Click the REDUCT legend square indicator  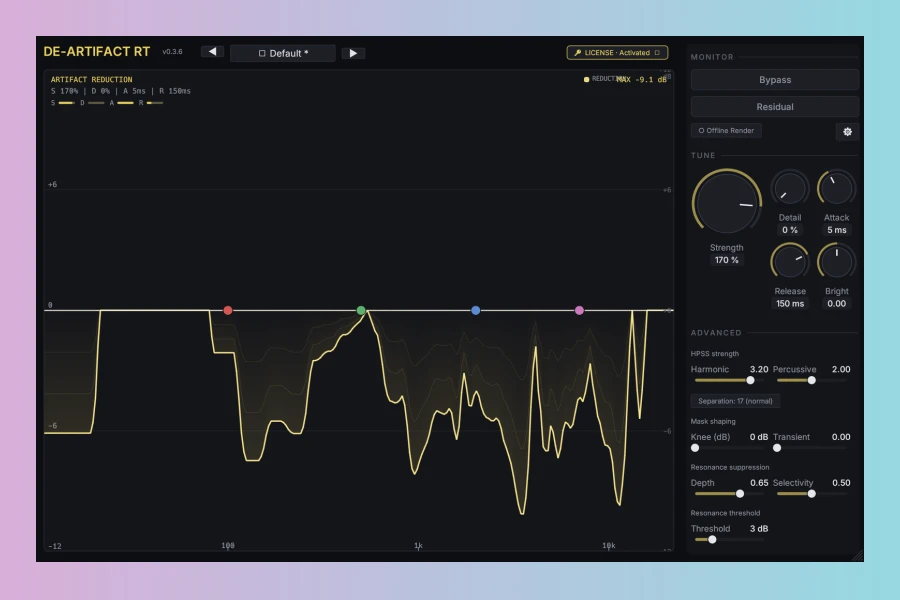click(x=586, y=79)
